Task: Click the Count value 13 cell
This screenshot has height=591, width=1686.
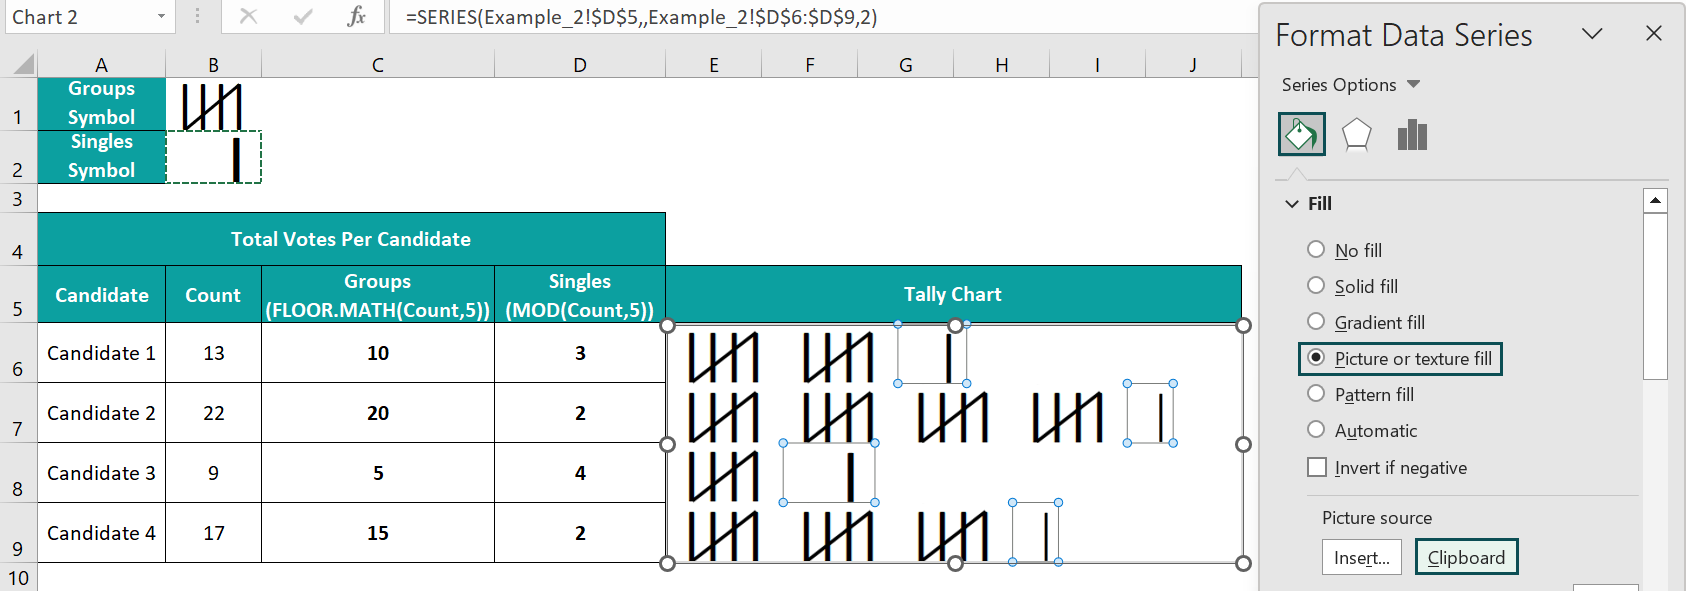Action: tap(213, 353)
